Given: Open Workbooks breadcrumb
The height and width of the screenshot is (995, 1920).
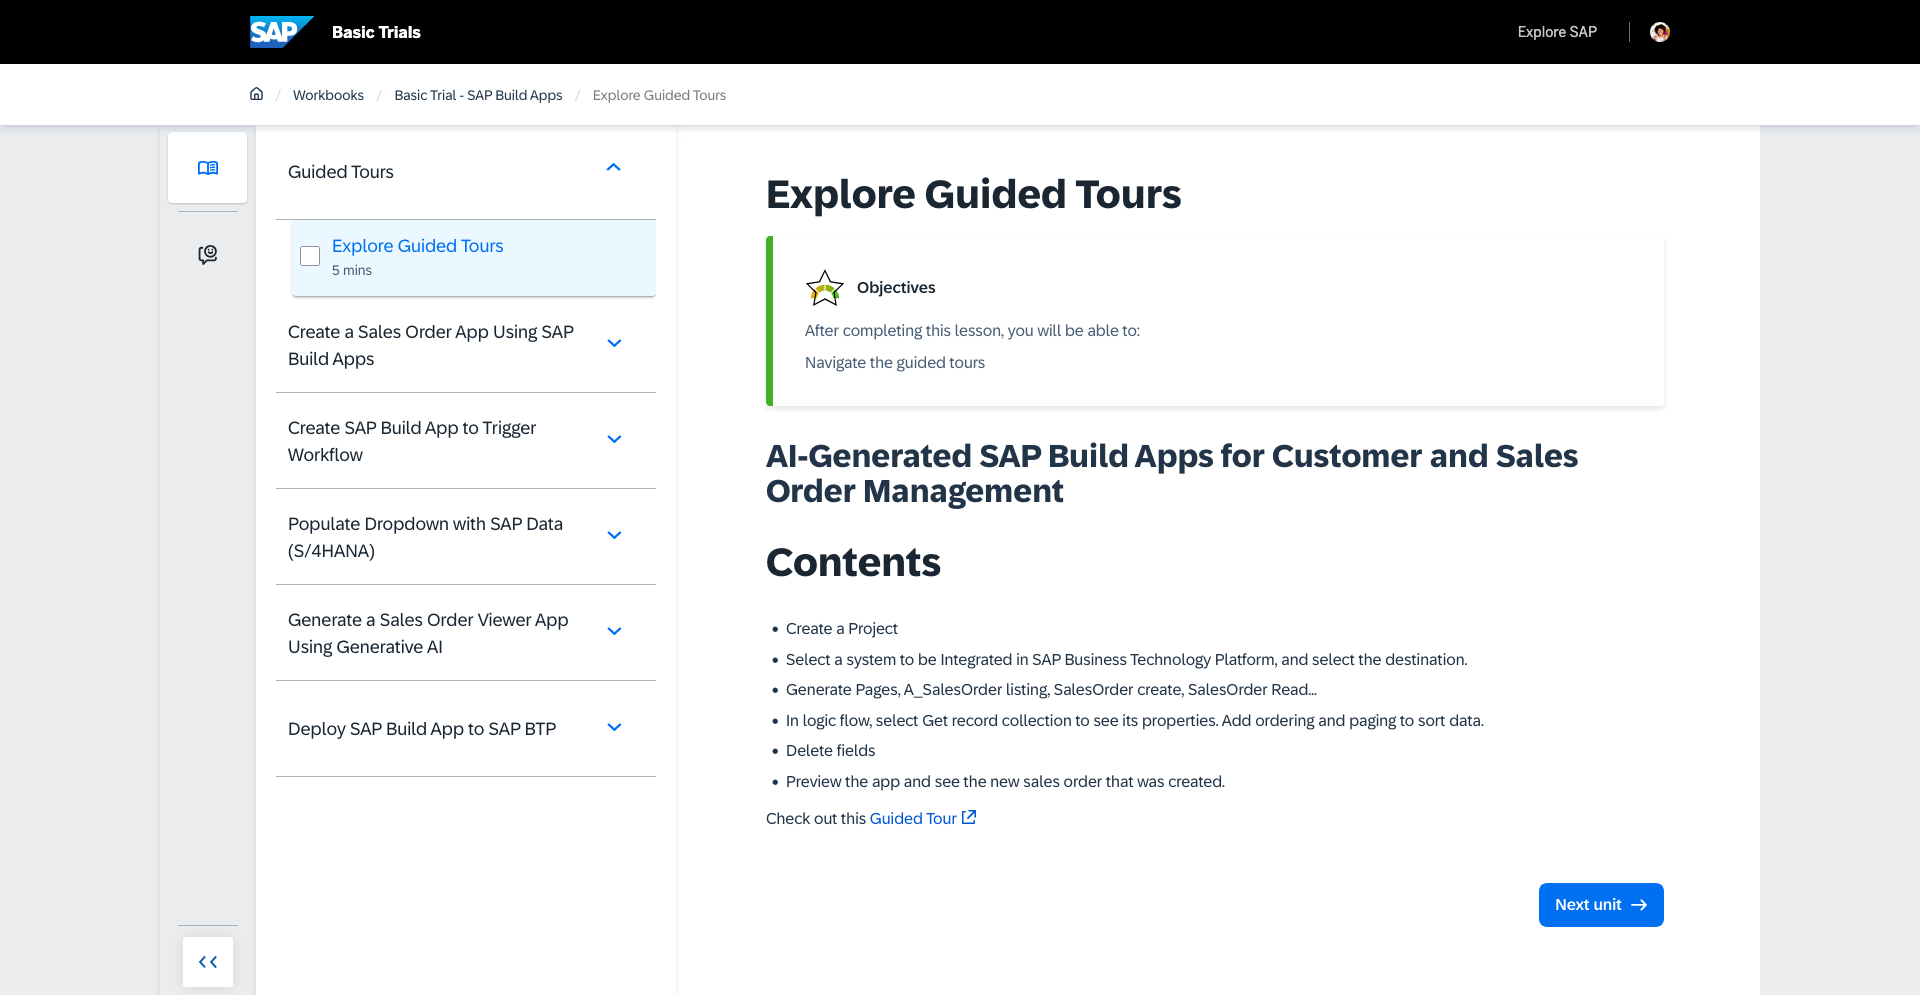Looking at the screenshot, I should [x=328, y=95].
